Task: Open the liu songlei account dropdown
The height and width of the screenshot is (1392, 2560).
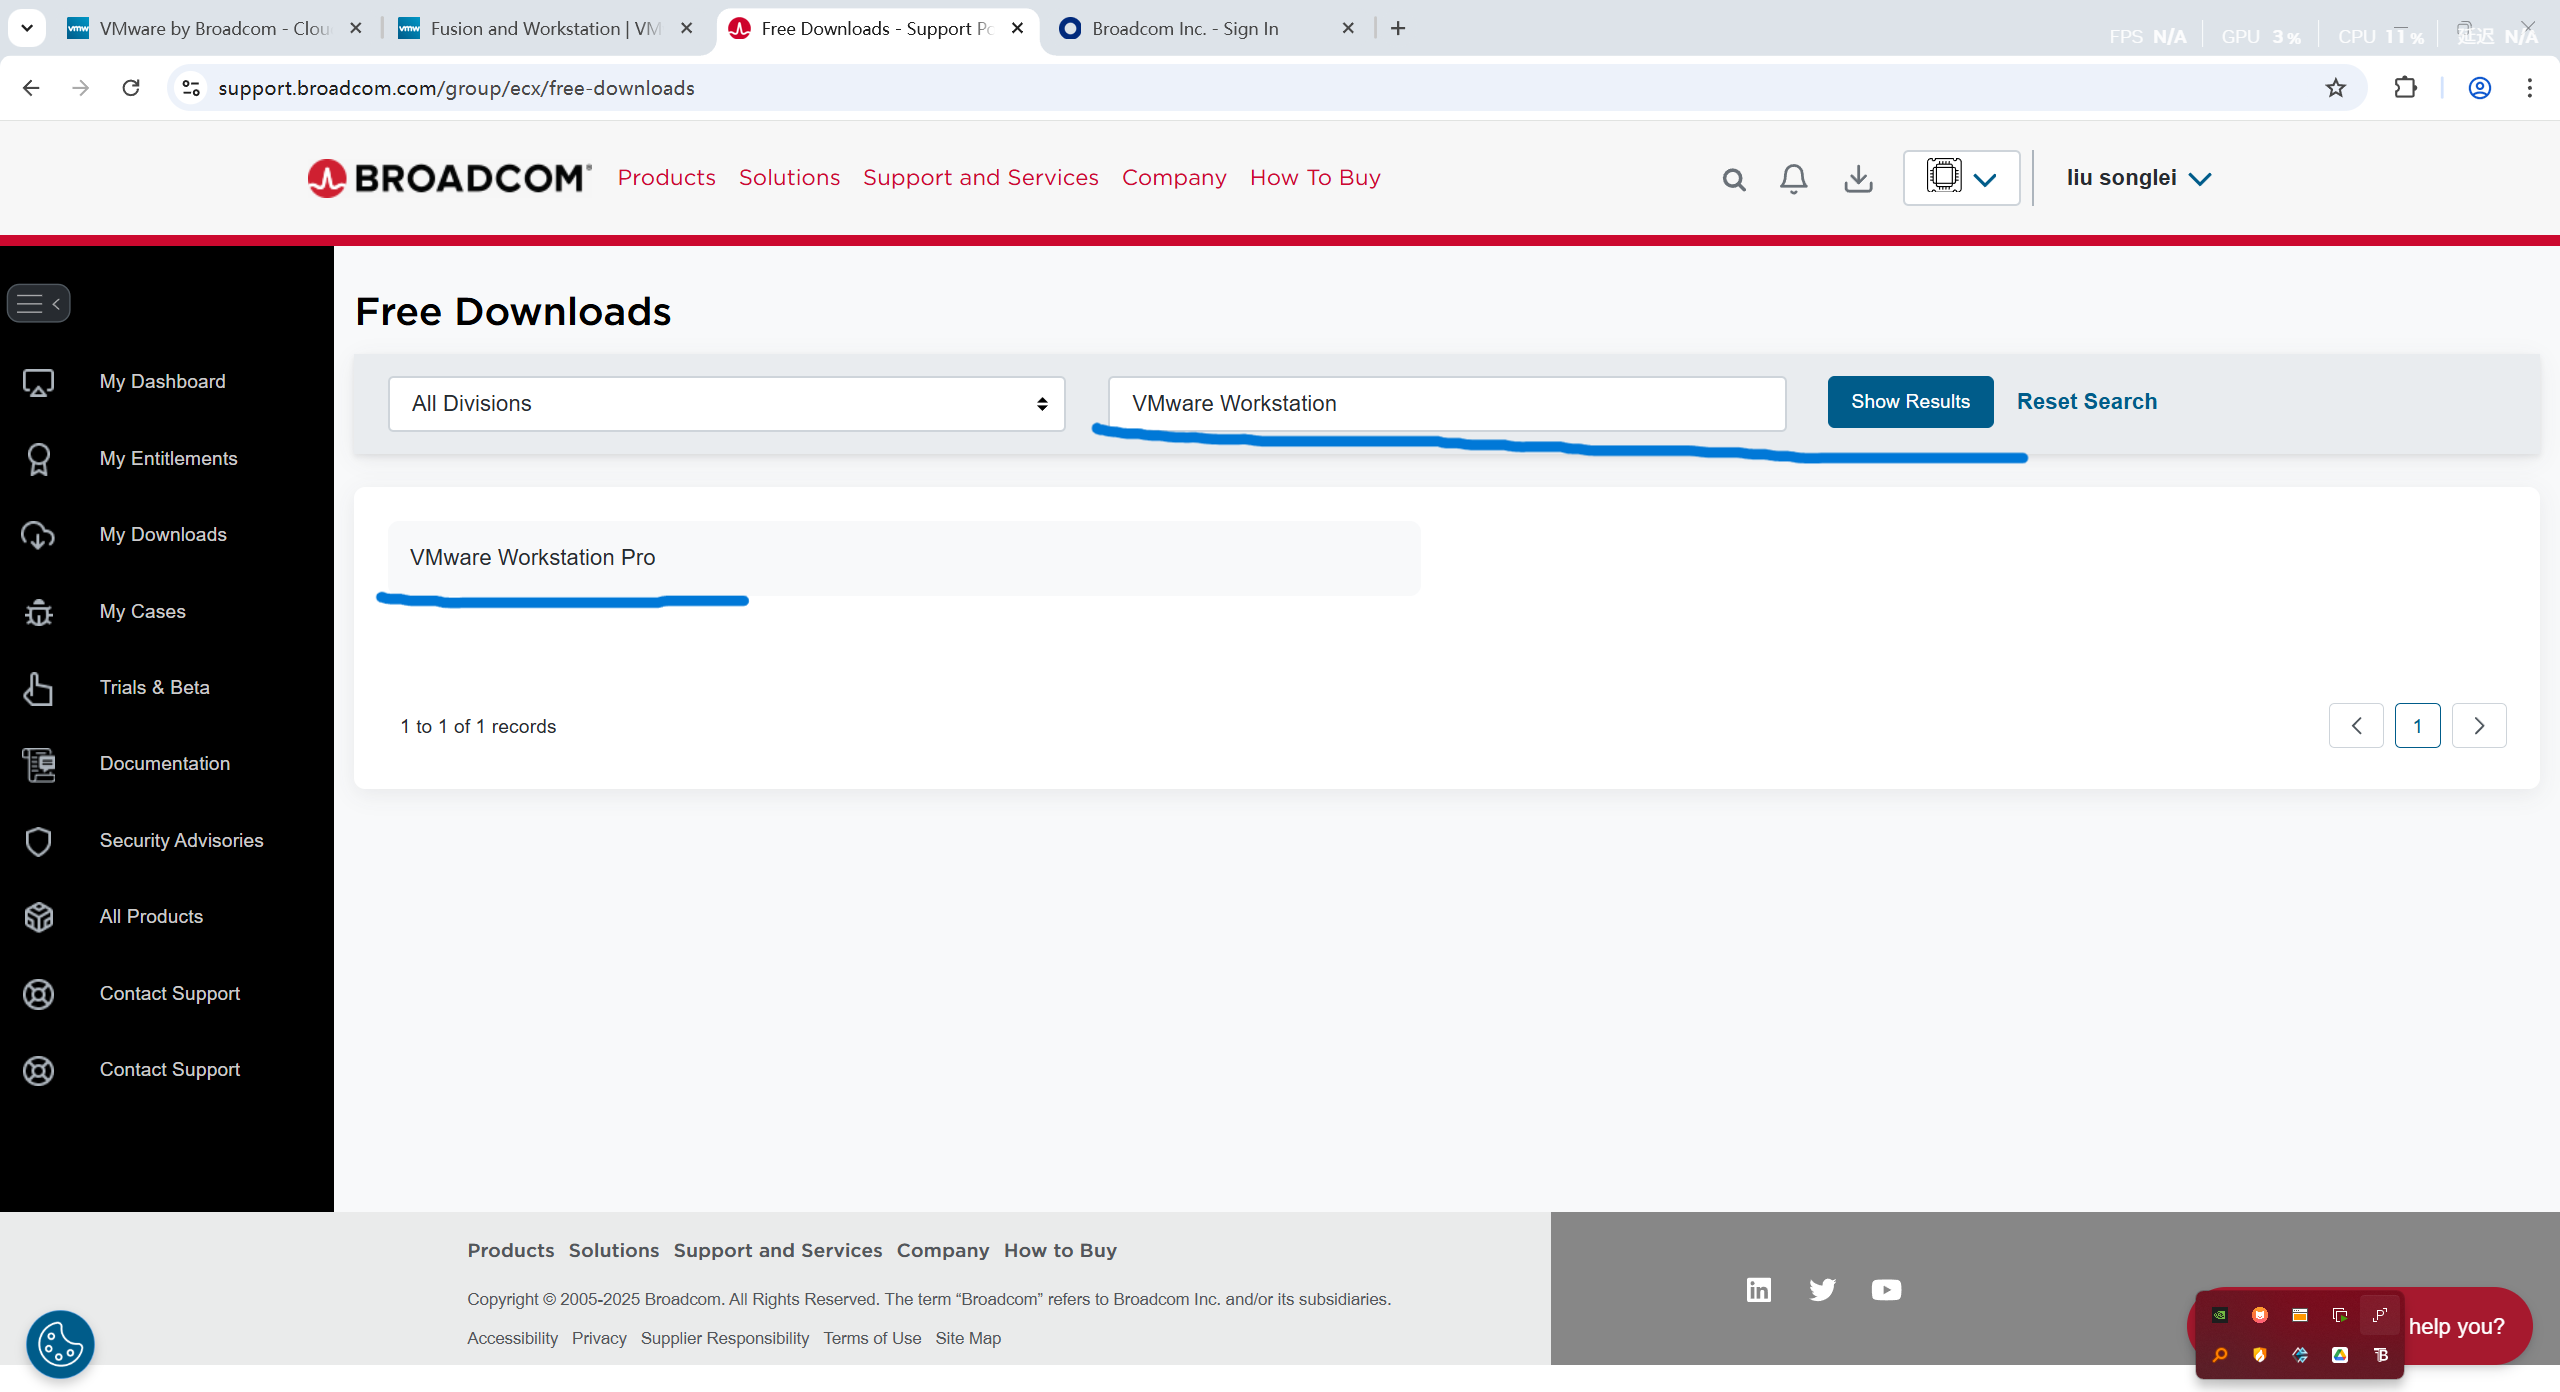Action: [2138, 178]
